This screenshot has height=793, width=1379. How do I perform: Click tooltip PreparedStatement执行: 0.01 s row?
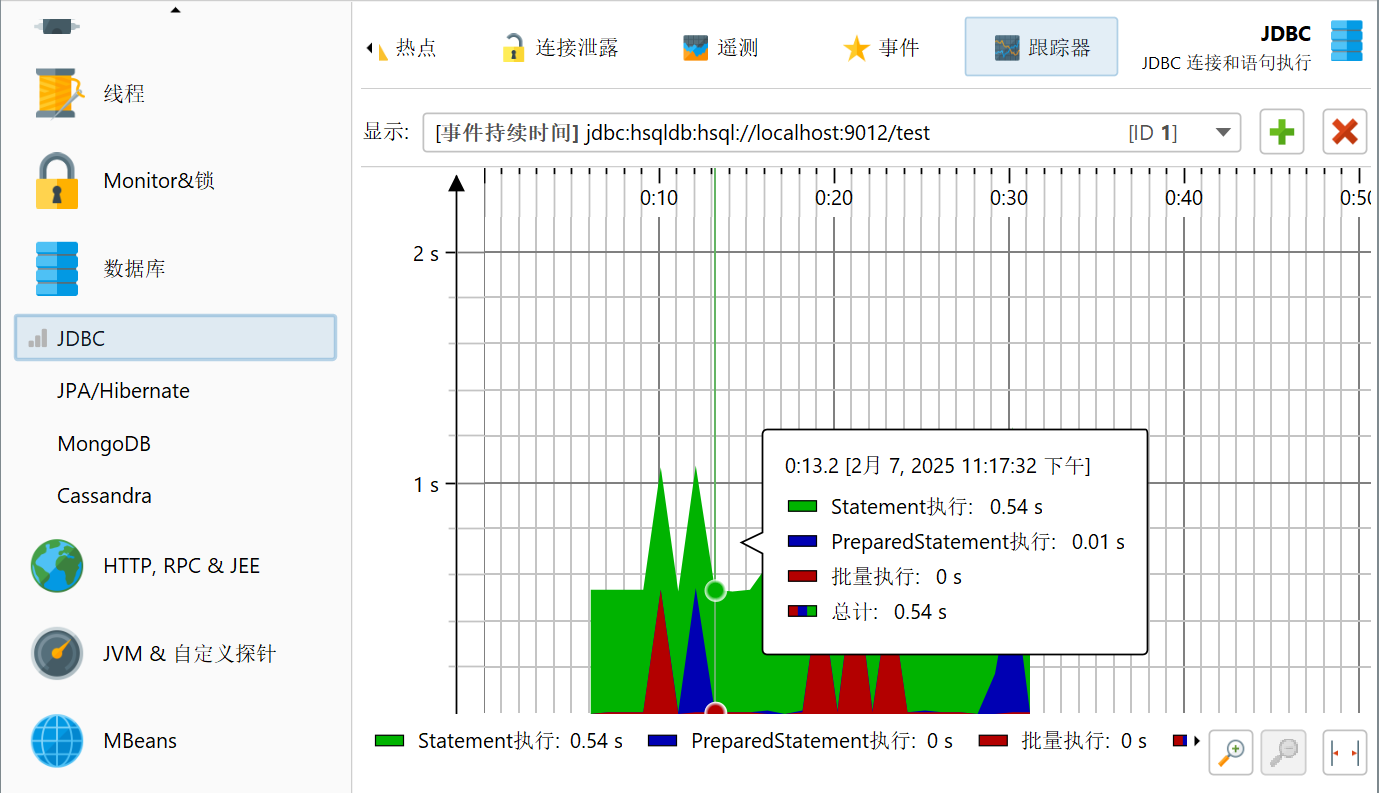point(956,542)
